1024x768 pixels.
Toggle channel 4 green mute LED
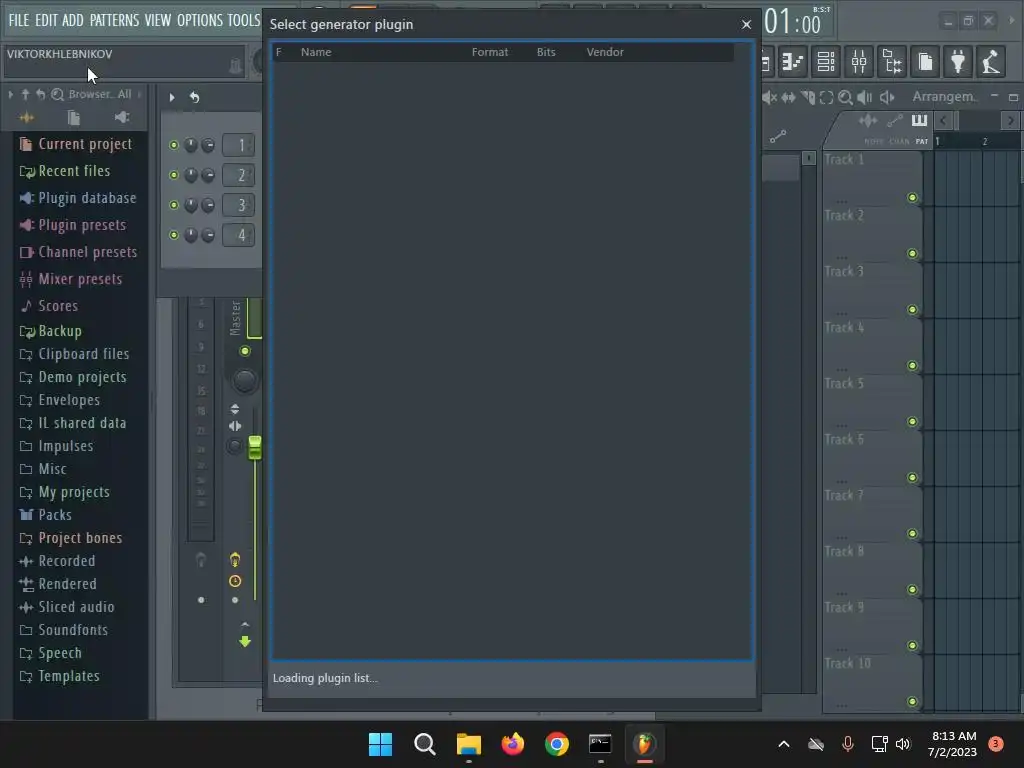pos(174,235)
